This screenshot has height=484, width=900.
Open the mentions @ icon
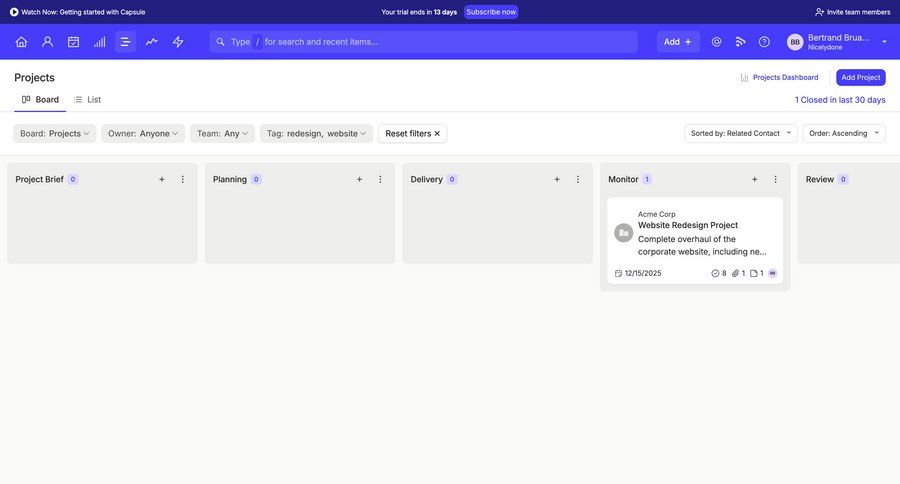click(x=716, y=42)
